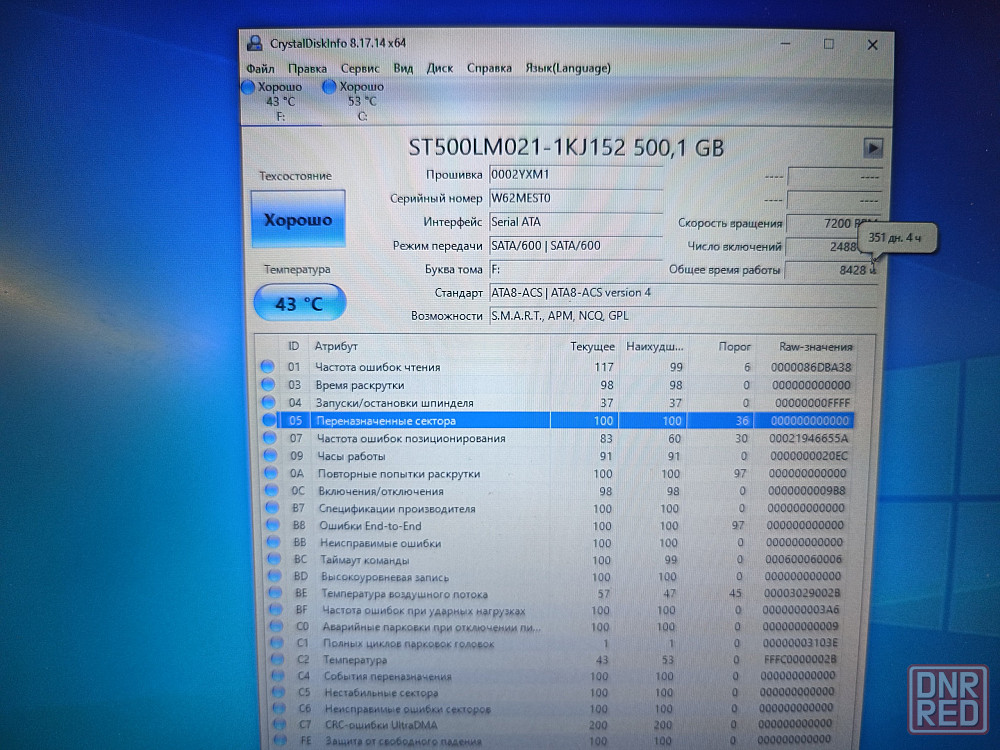
Task: Click the Raw-значения column header
Action: pyautogui.click(x=816, y=346)
